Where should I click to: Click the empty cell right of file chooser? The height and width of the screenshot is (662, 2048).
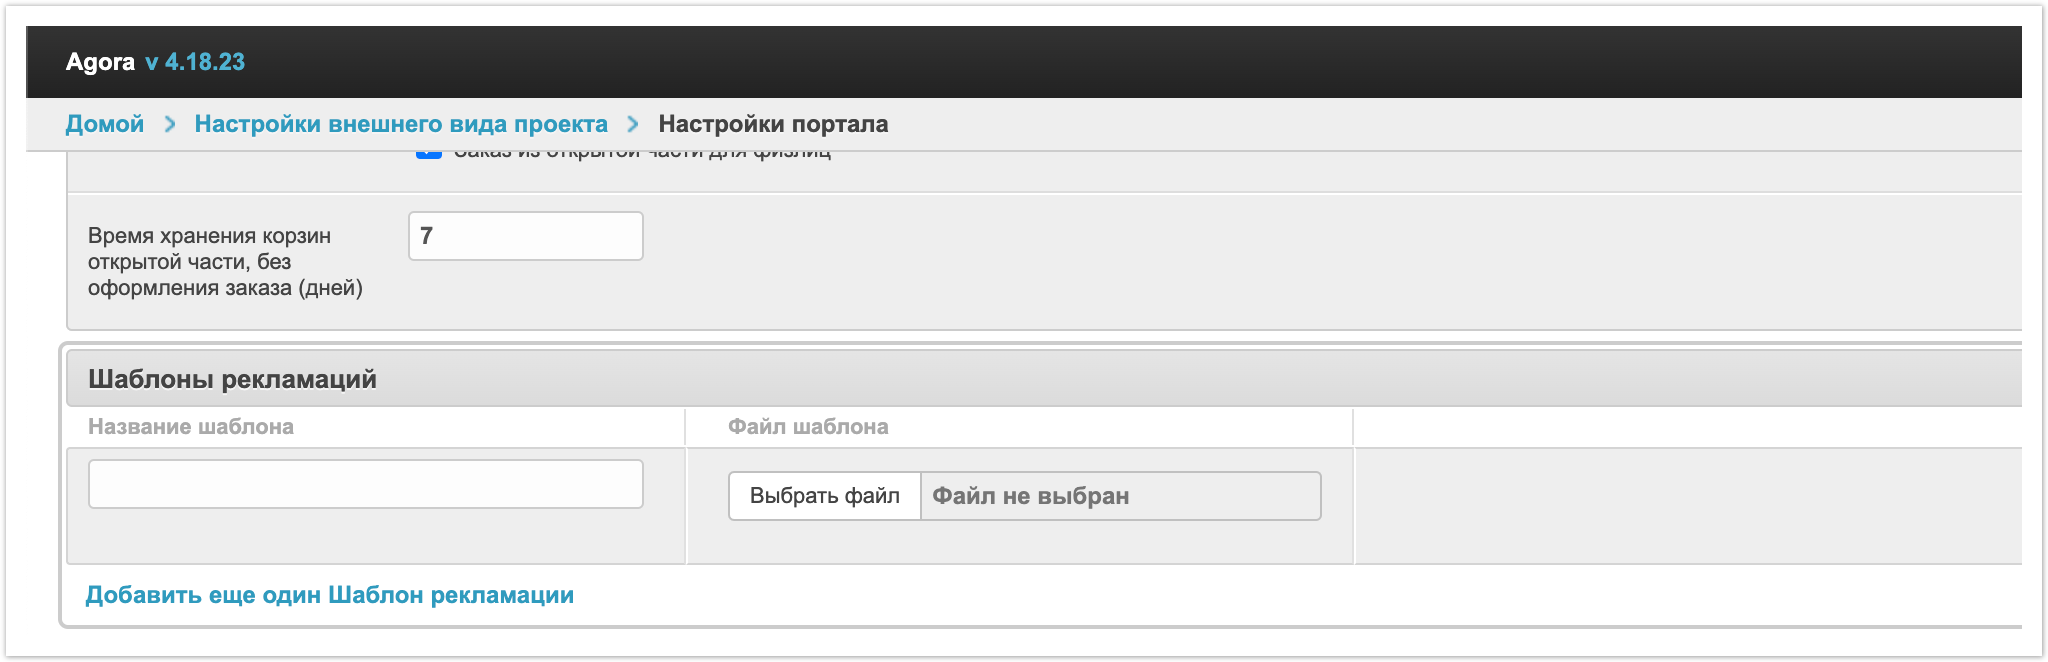point(1685,505)
